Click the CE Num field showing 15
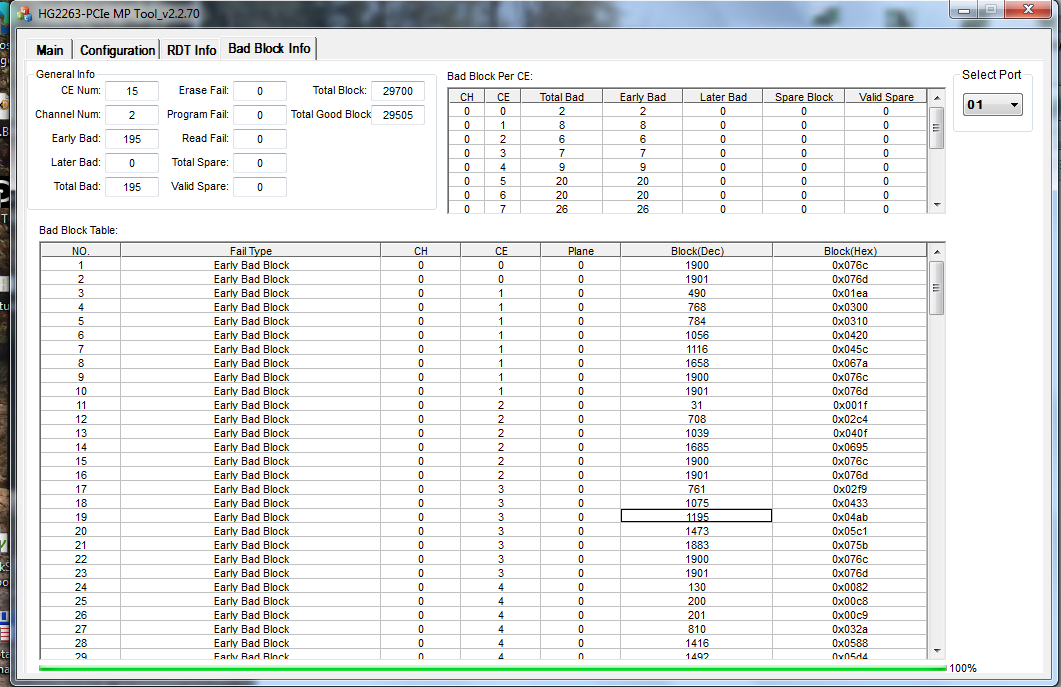The height and width of the screenshot is (687, 1061). click(132, 91)
